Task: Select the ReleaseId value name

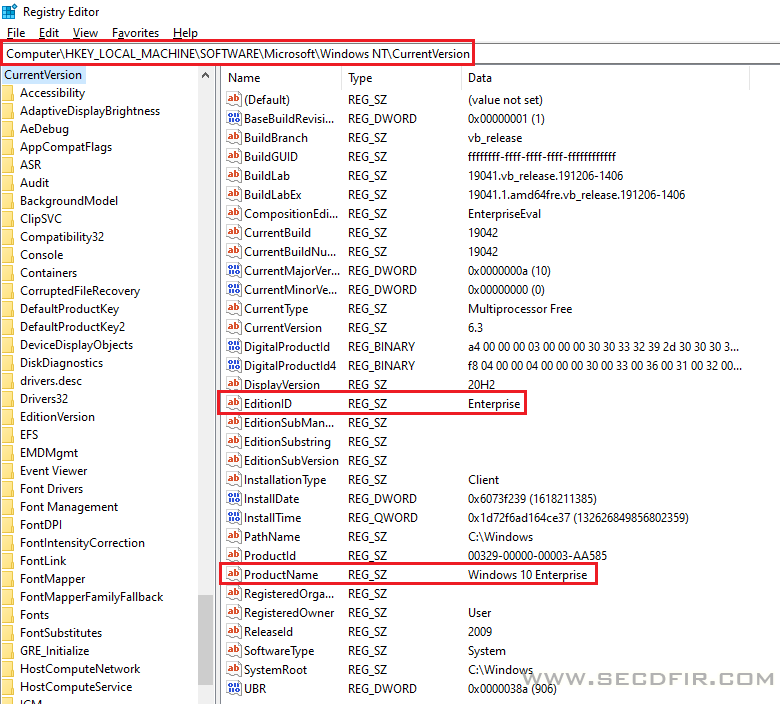Action: (x=268, y=632)
